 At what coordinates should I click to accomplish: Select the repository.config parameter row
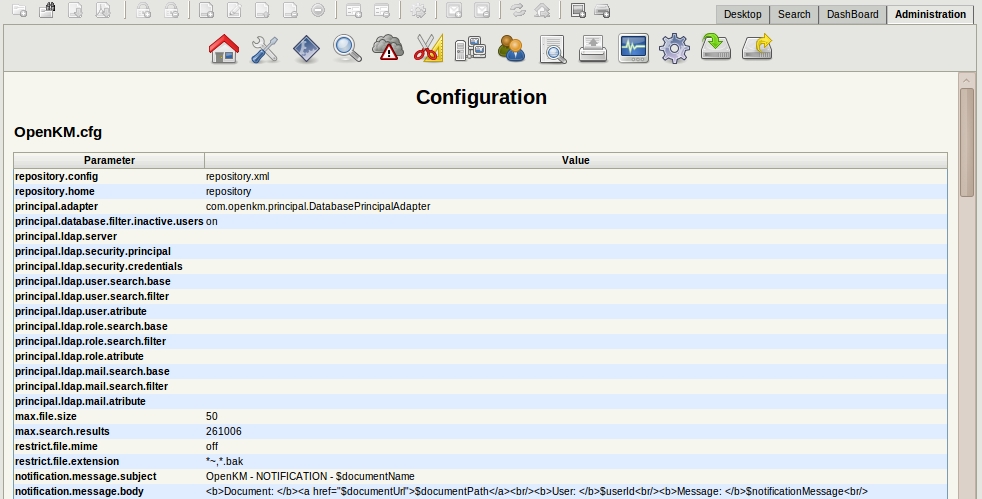[480, 177]
